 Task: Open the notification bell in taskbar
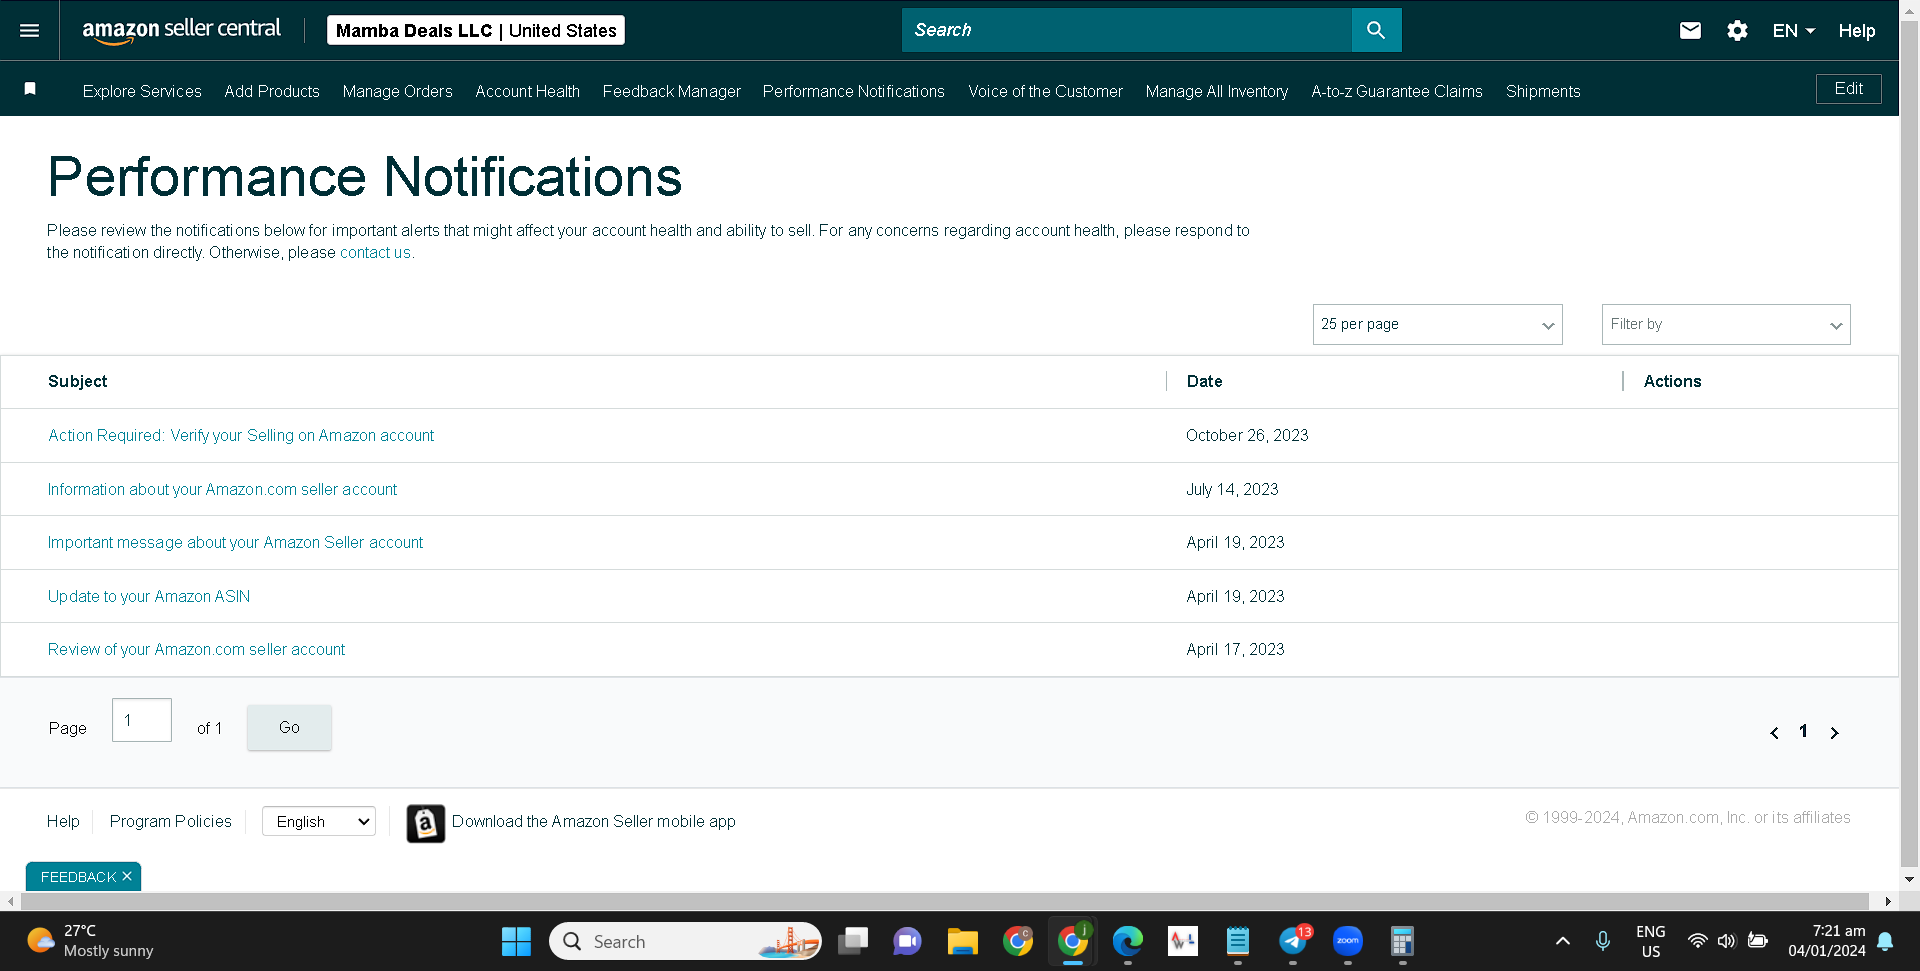[x=1885, y=941]
